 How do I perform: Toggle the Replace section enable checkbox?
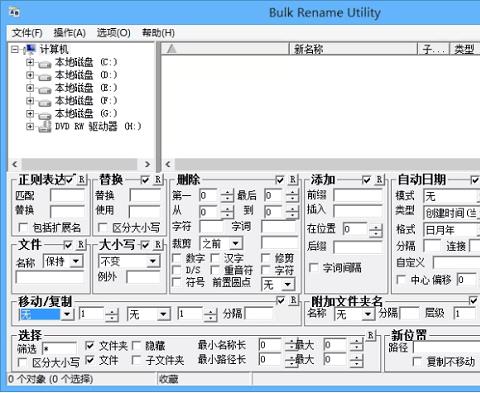tap(145, 180)
